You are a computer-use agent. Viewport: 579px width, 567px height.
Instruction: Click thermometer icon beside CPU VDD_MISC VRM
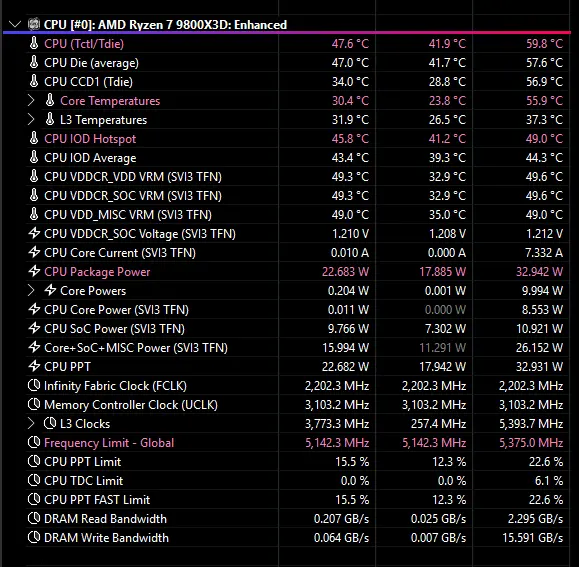point(34,214)
